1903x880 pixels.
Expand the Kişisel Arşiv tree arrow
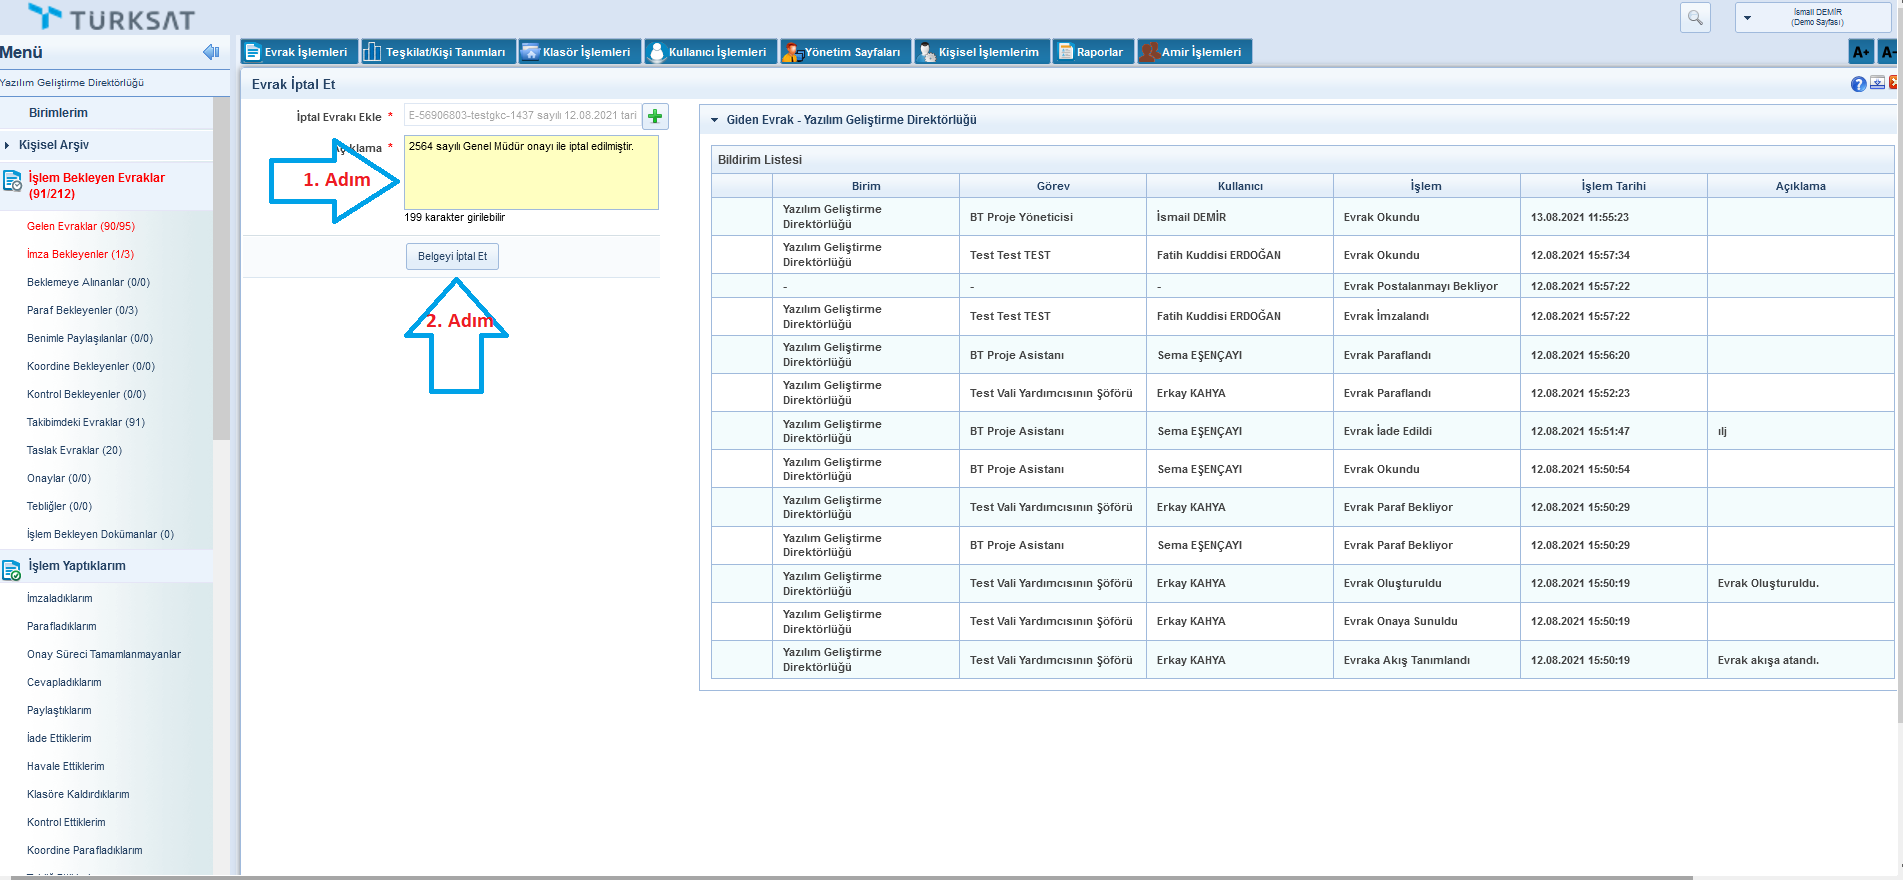[x=8, y=146]
